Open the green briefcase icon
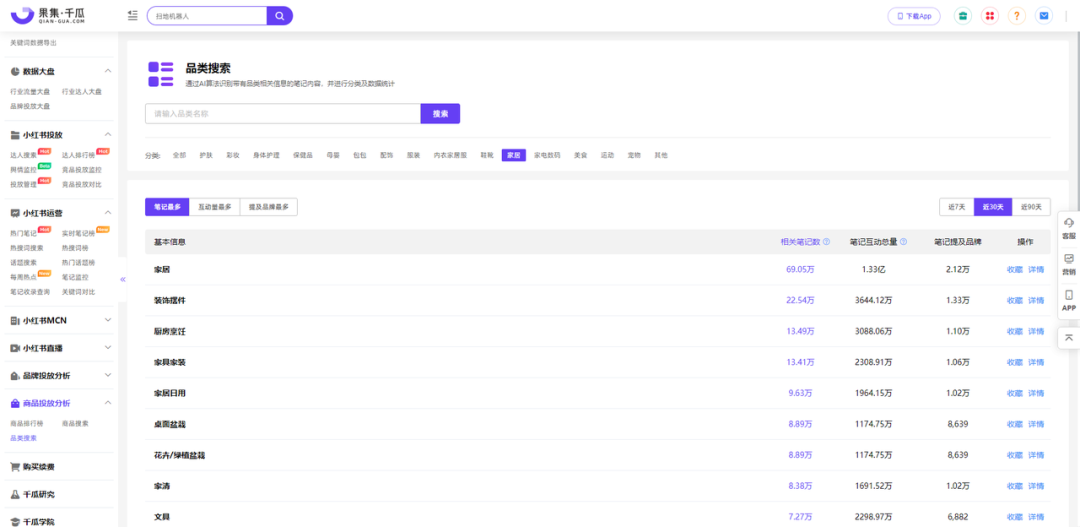Image resolution: width=1080 pixels, height=527 pixels. pos(962,16)
